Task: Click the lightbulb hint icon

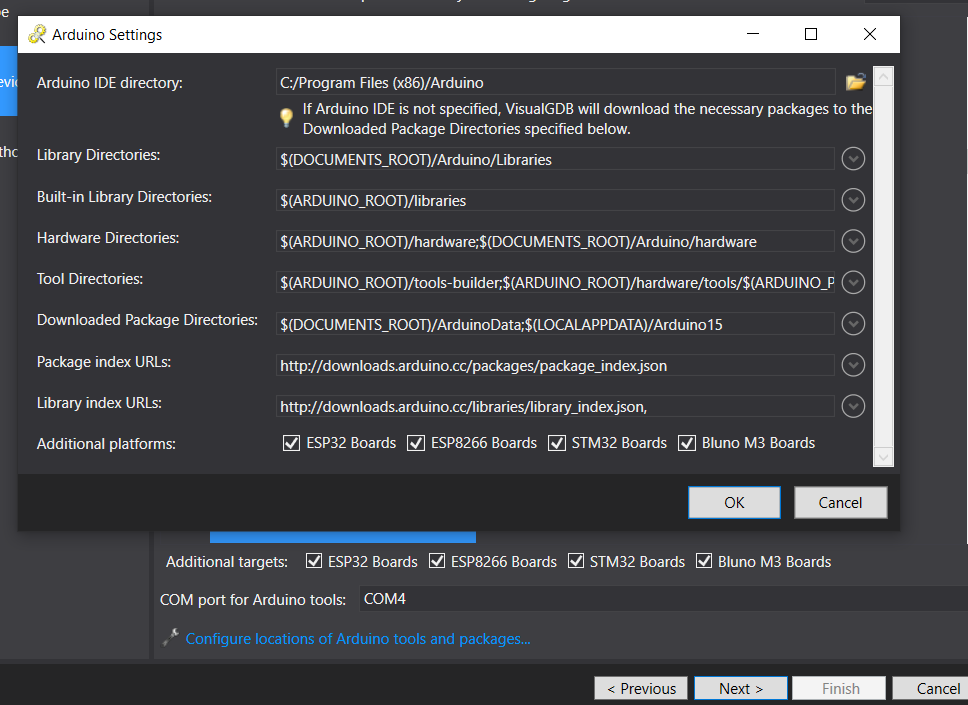Action: pos(286,117)
